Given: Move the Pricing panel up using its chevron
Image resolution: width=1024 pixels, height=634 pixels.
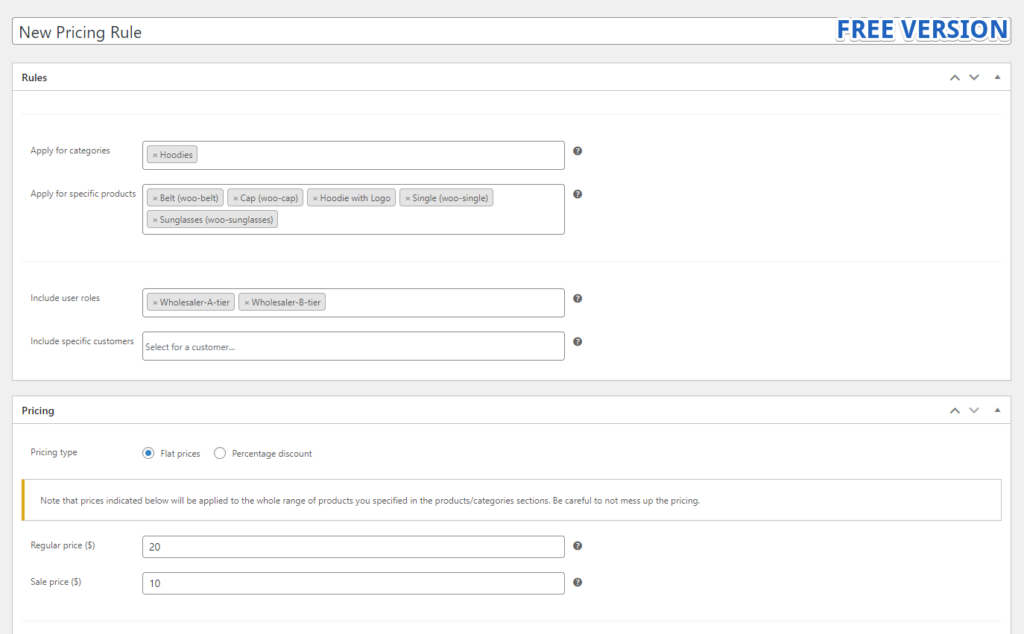Looking at the screenshot, I should click(954, 410).
